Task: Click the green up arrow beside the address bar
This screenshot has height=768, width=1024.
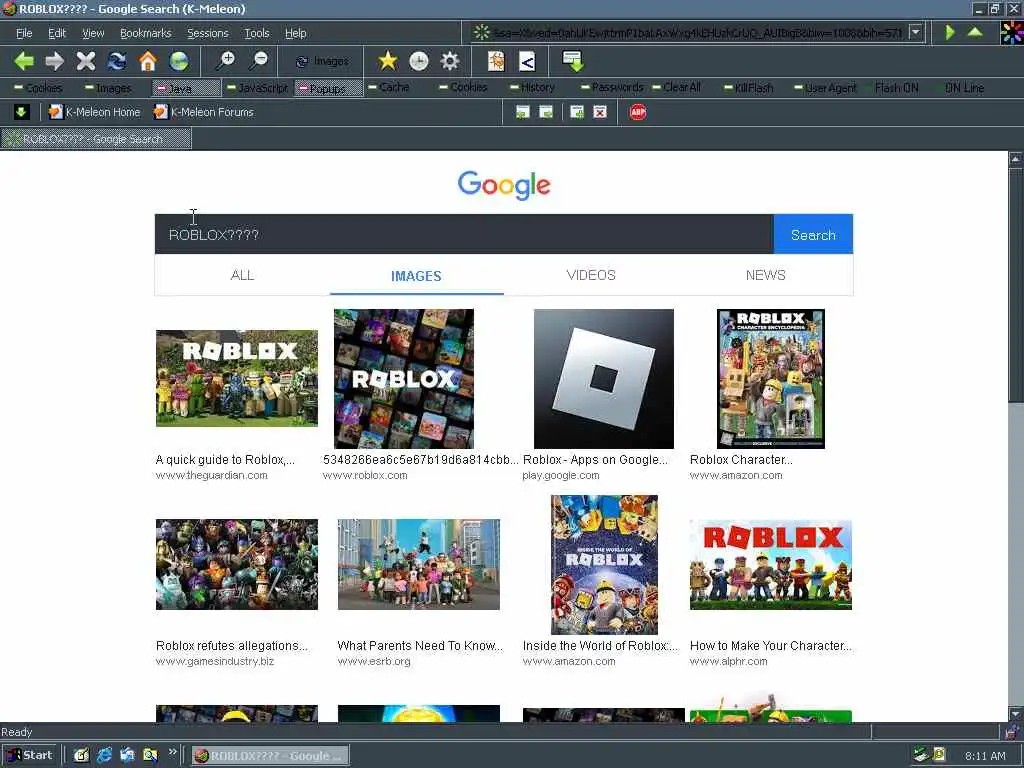Action: click(975, 32)
